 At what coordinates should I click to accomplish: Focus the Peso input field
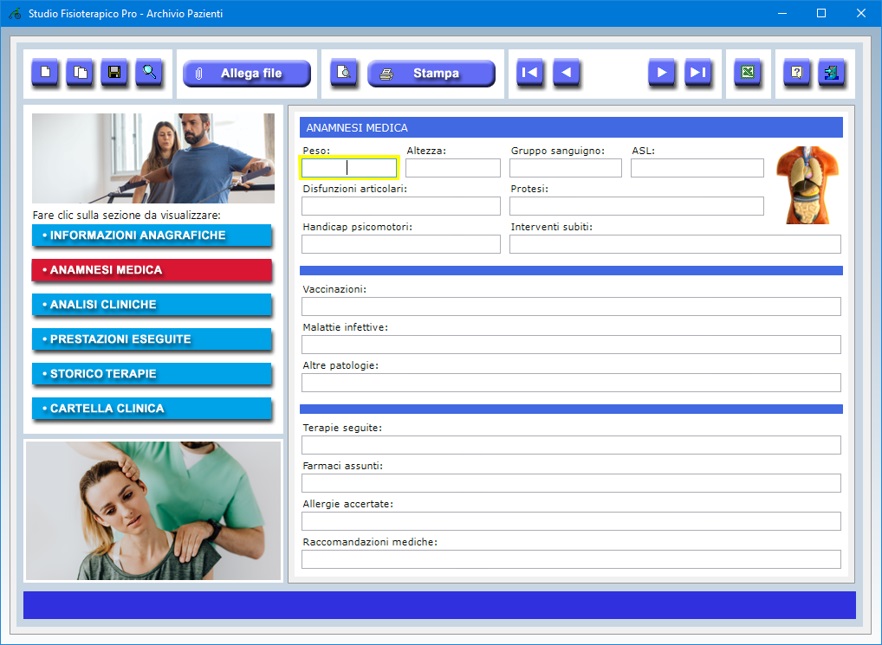[x=349, y=168]
